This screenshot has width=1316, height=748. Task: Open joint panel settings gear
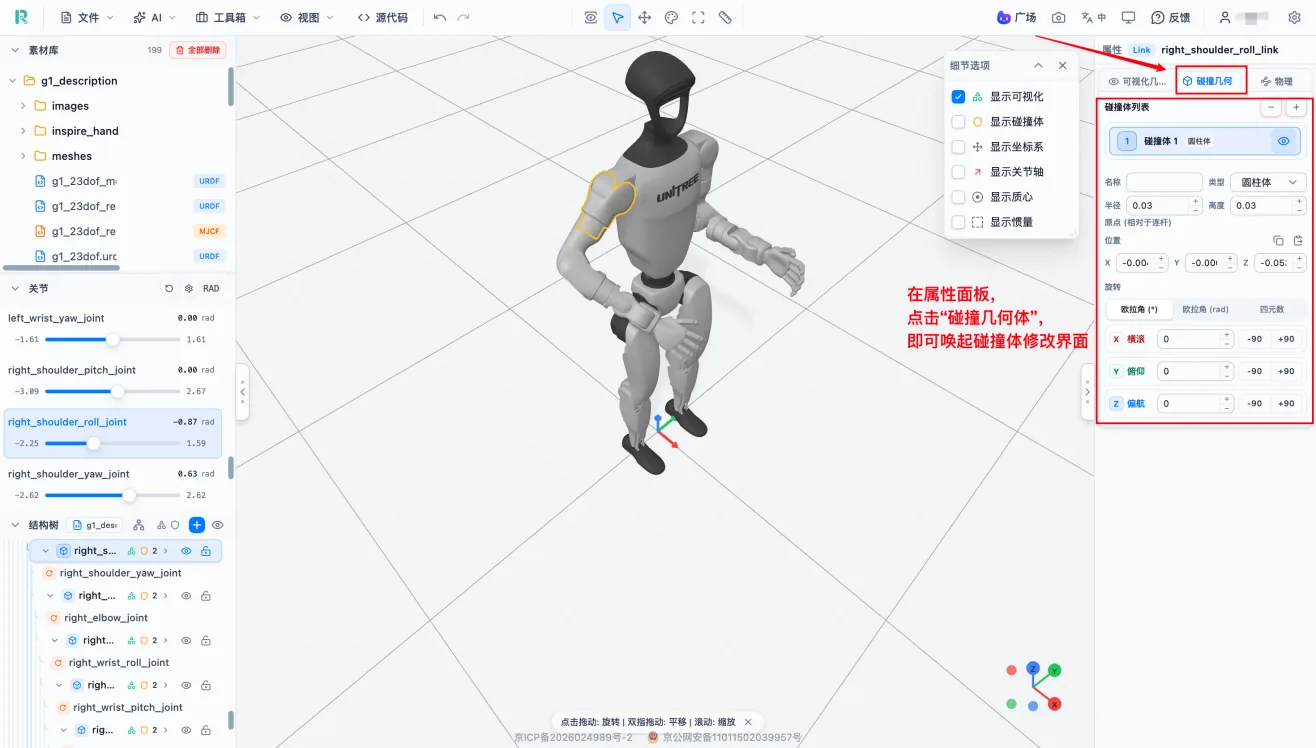(189, 288)
